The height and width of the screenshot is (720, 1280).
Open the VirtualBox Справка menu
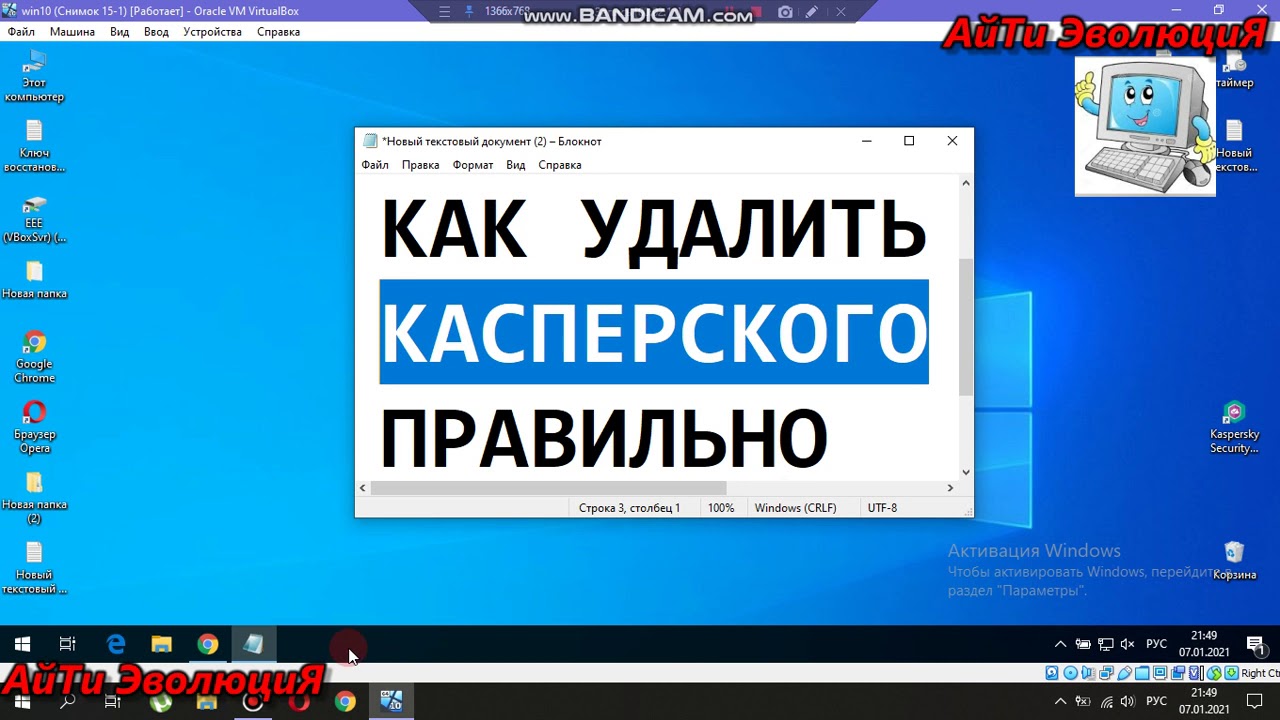(279, 32)
